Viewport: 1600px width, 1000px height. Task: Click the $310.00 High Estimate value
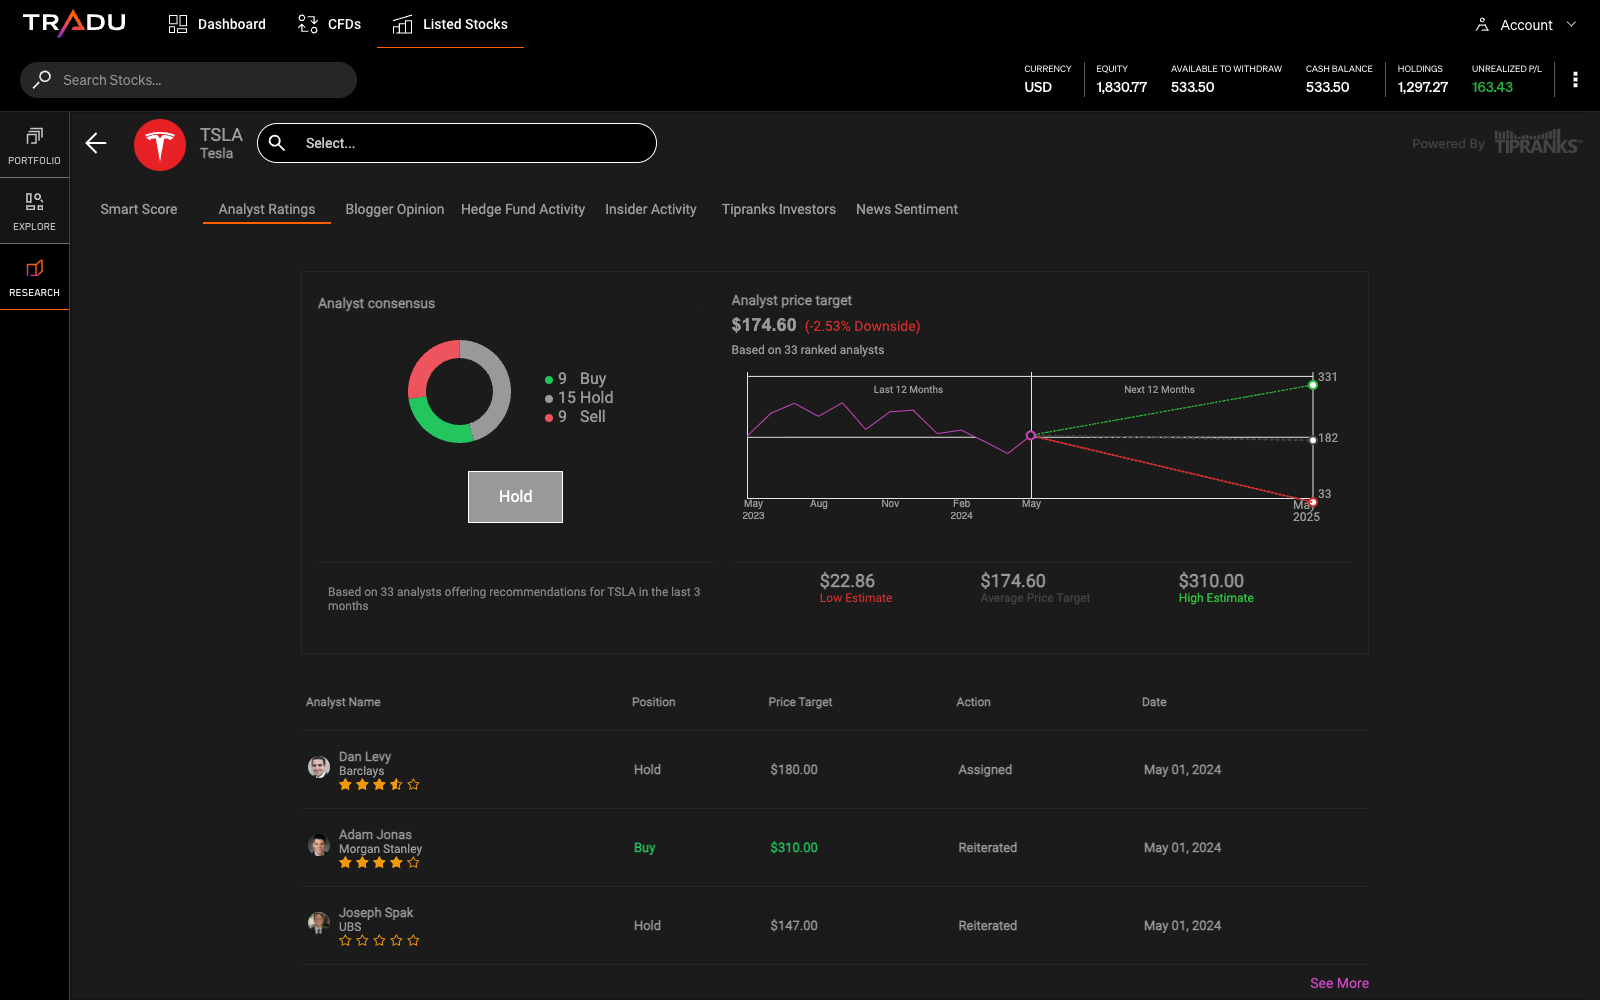[x=1211, y=581]
